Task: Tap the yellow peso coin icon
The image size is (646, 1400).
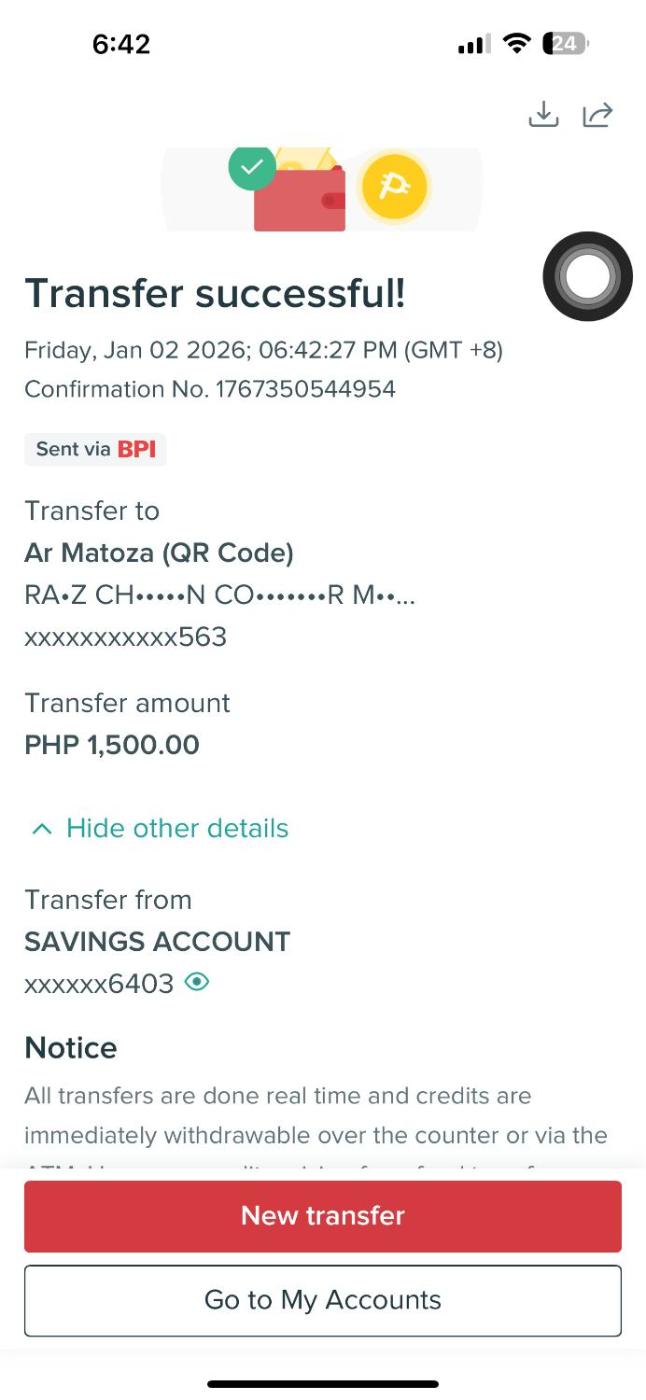Action: (394, 187)
